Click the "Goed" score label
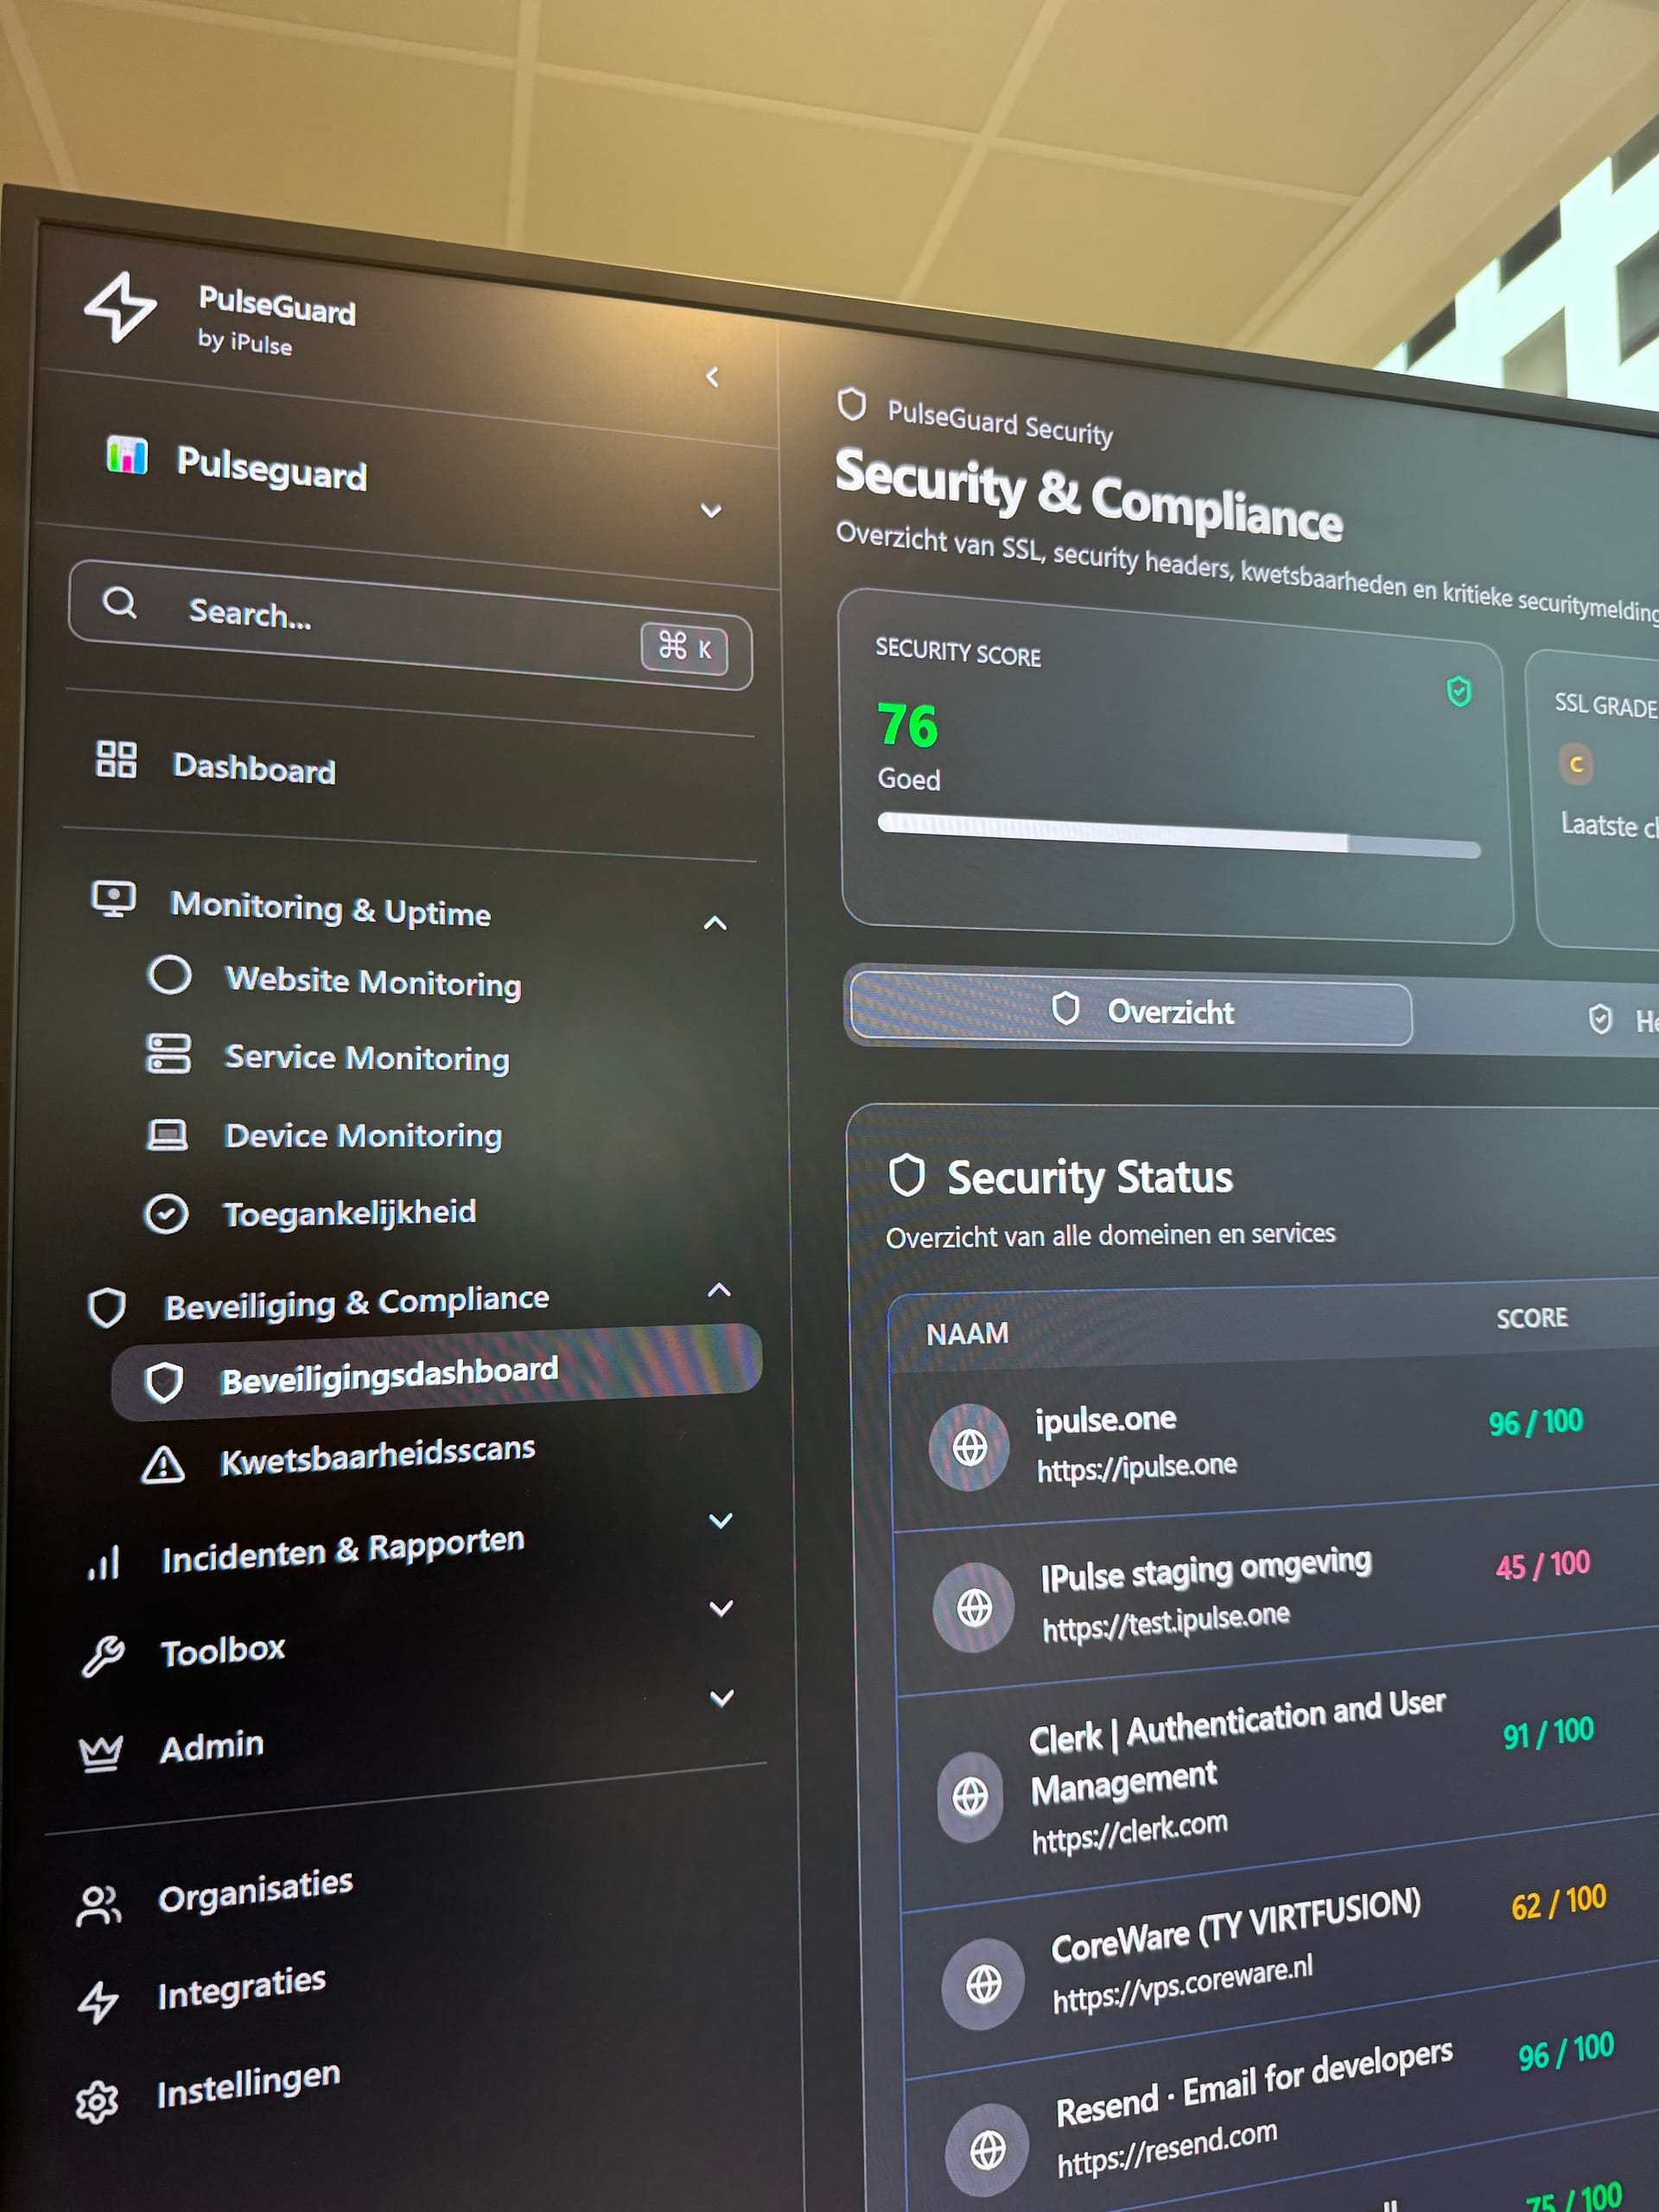 (x=908, y=779)
